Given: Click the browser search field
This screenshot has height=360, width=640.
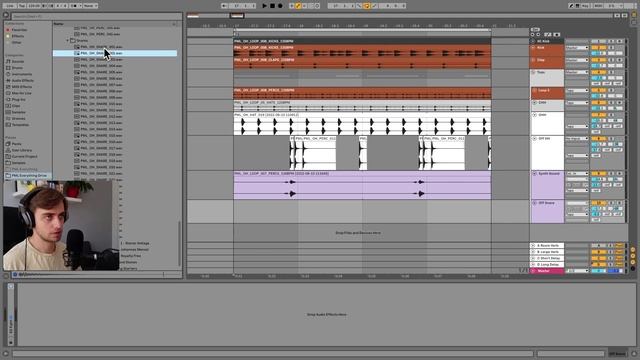Looking at the screenshot, I should tap(96, 16).
